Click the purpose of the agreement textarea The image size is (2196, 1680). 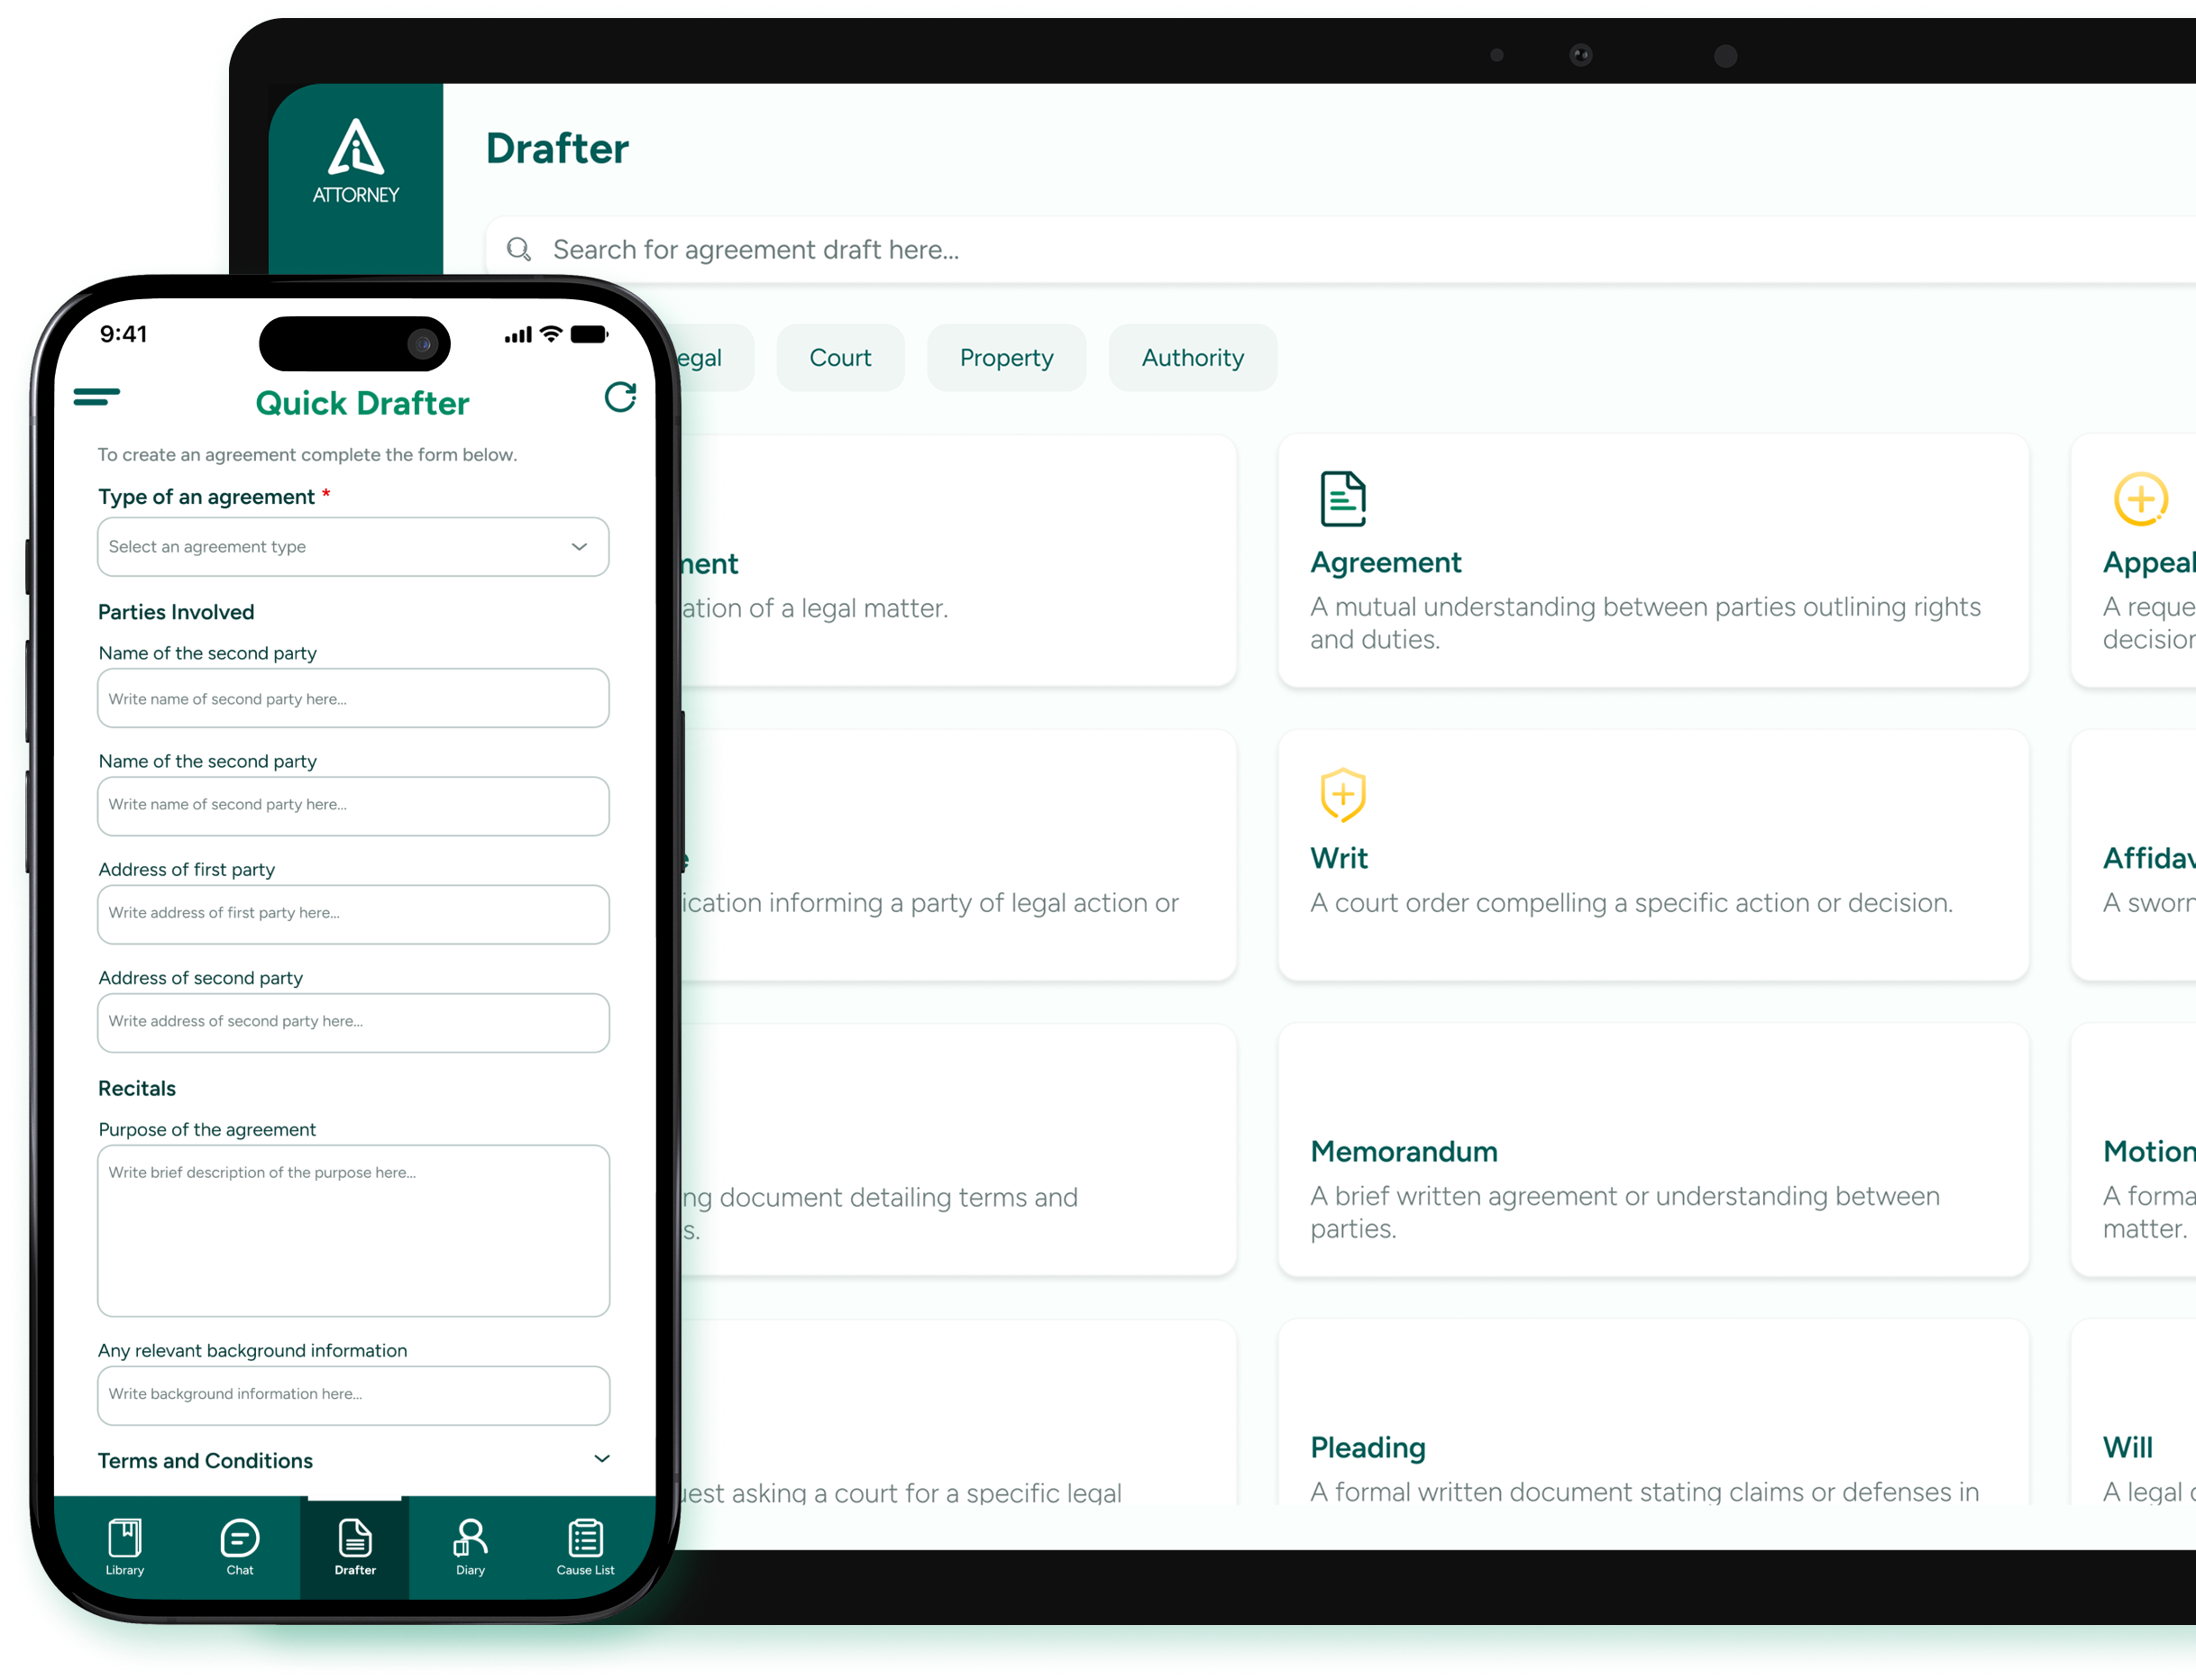353,1230
